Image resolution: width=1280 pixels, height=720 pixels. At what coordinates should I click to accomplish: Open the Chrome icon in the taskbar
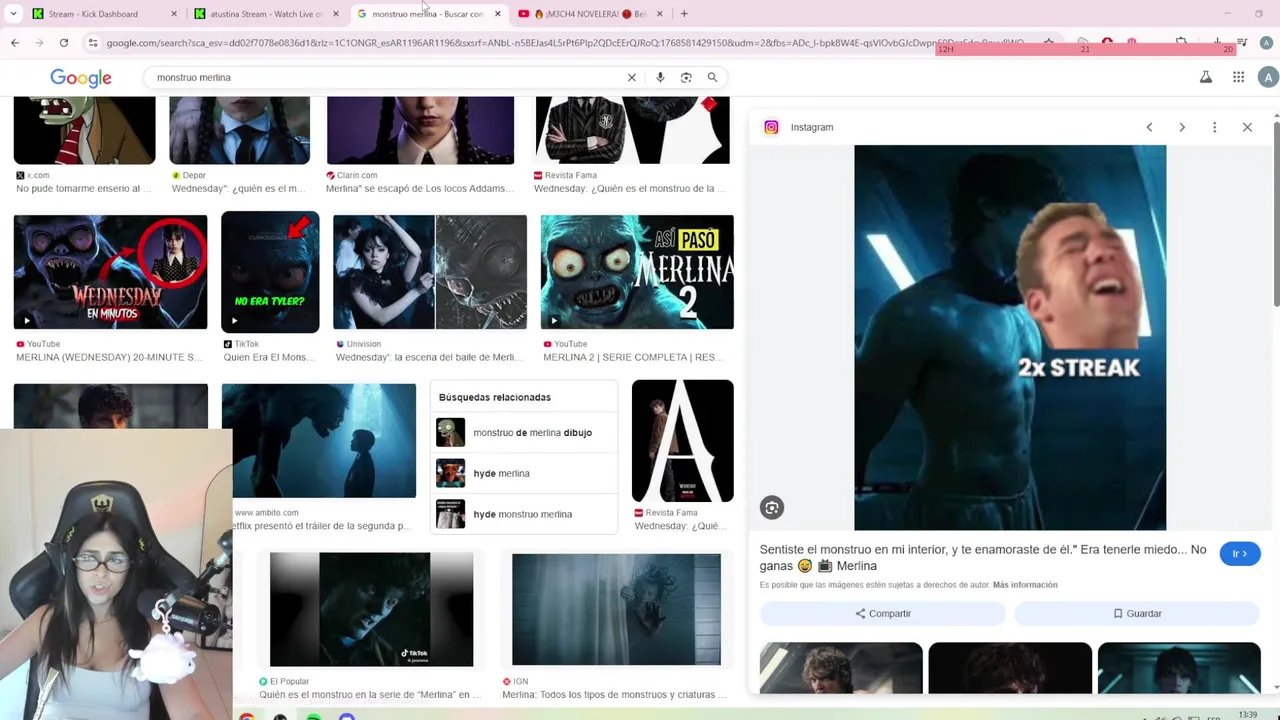[x=246, y=716]
